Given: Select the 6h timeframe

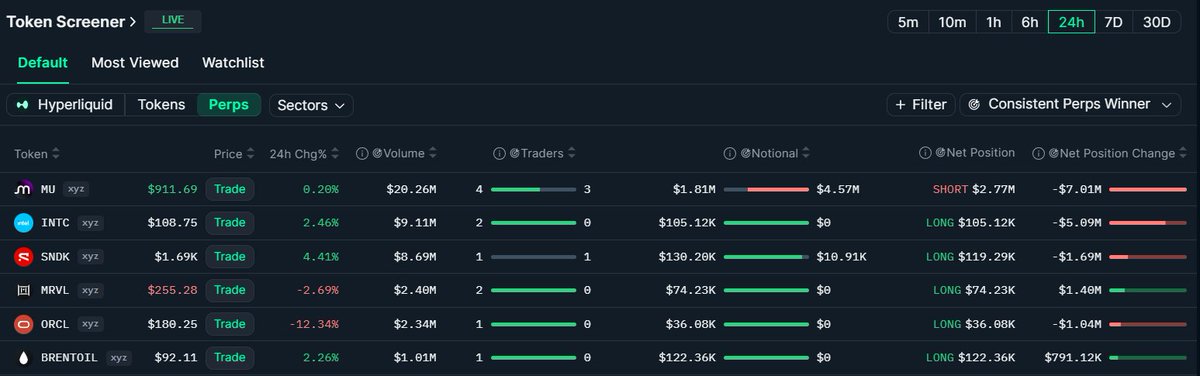Looking at the screenshot, I should [1029, 21].
